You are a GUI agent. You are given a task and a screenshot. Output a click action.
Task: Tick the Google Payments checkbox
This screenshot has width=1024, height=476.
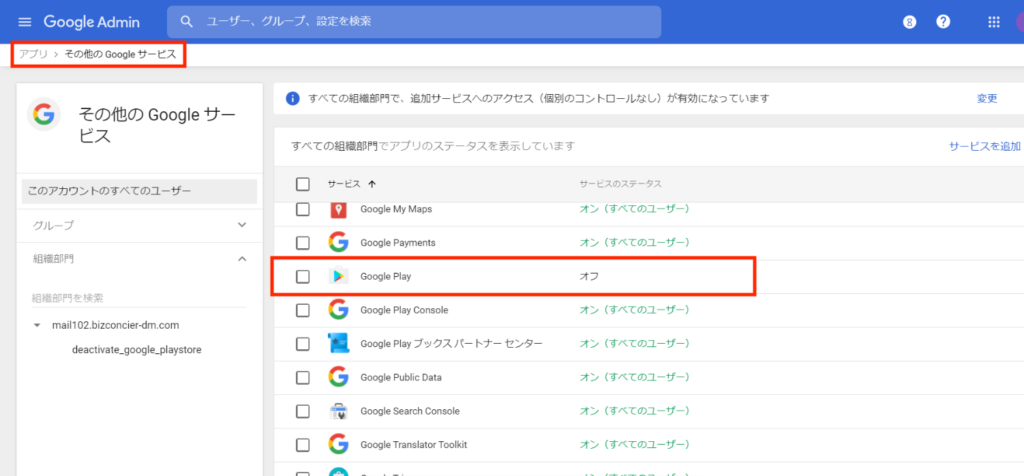[x=303, y=243]
